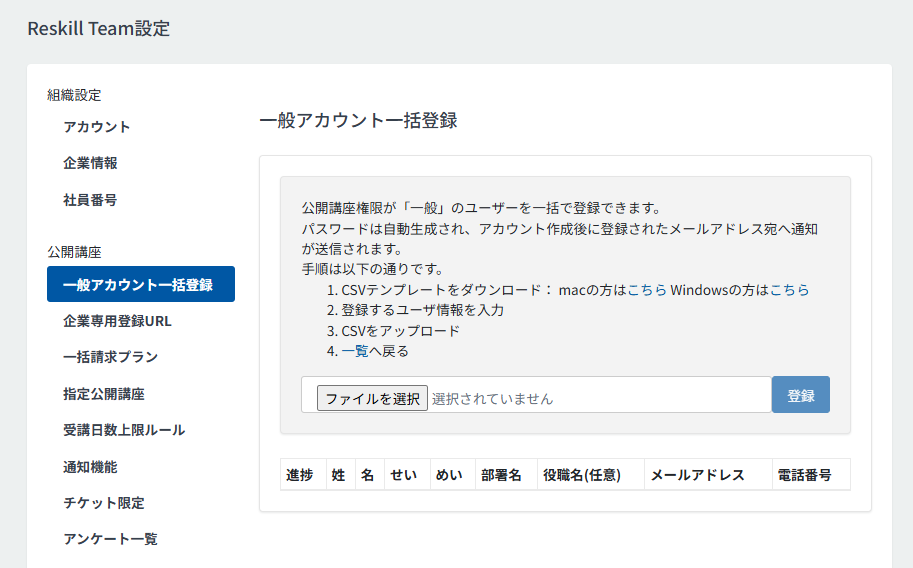Navigate to 一括請求プラン
The height and width of the screenshot is (568, 913).
pyautogui.click(x=110, y=357)
